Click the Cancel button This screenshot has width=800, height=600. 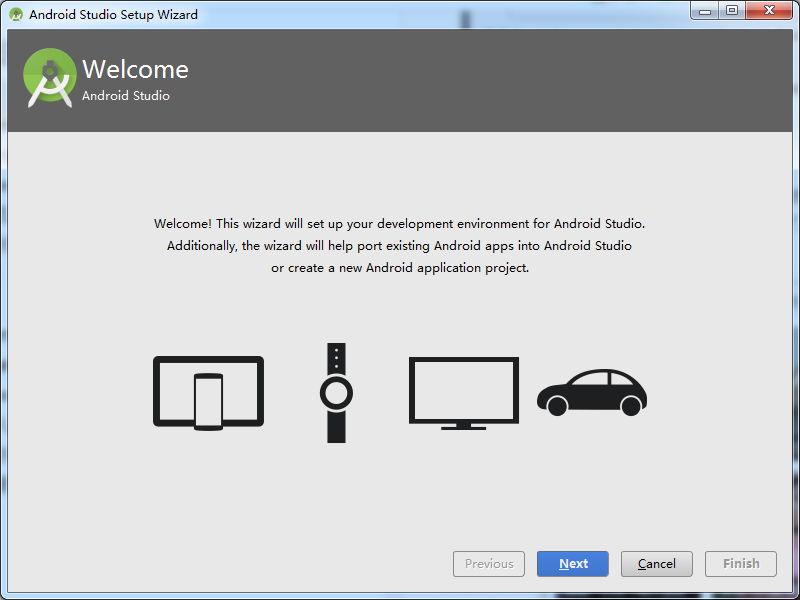click(x=657, y=564)
